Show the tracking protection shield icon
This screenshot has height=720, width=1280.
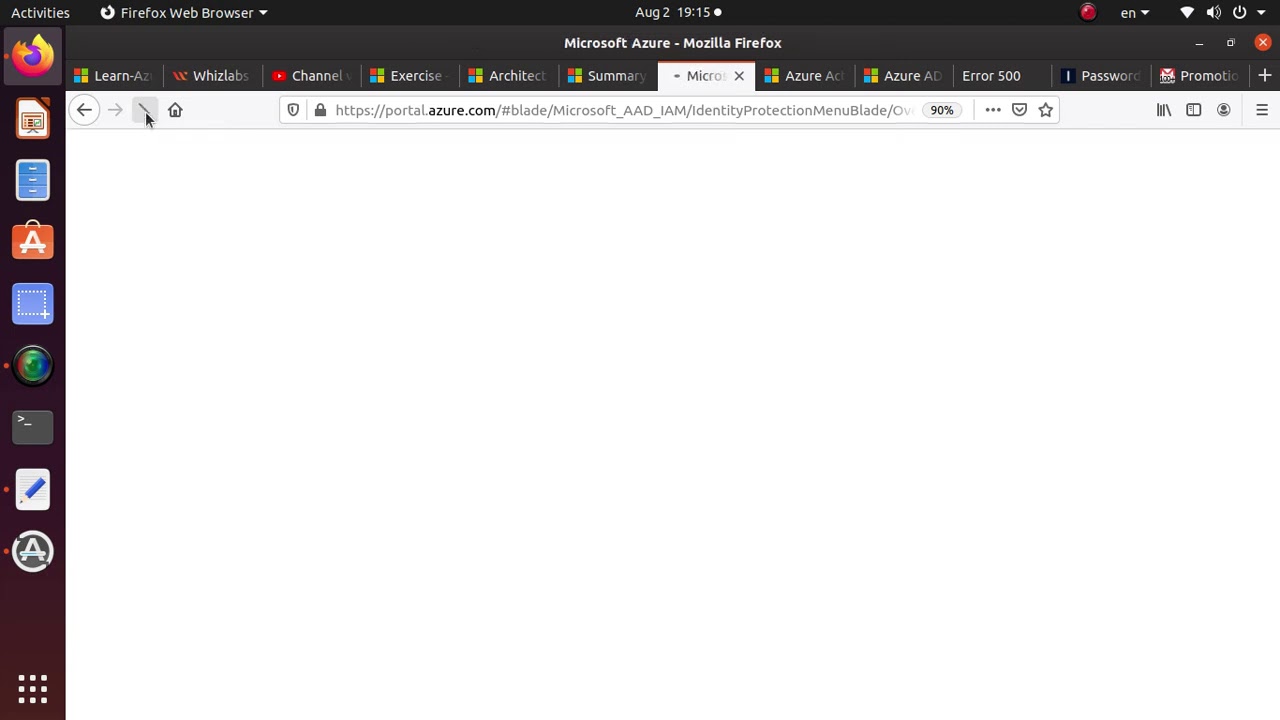(293, 110)
